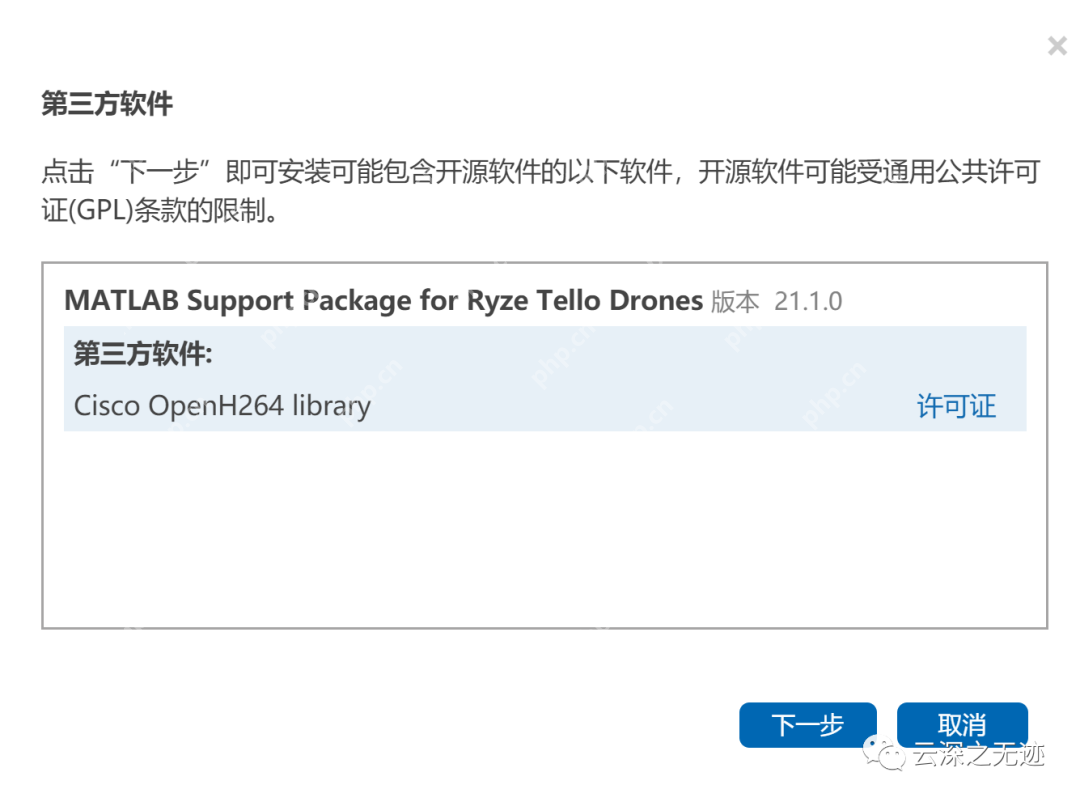
Task: Click the 下一步 button to continue
Action: 807,725
